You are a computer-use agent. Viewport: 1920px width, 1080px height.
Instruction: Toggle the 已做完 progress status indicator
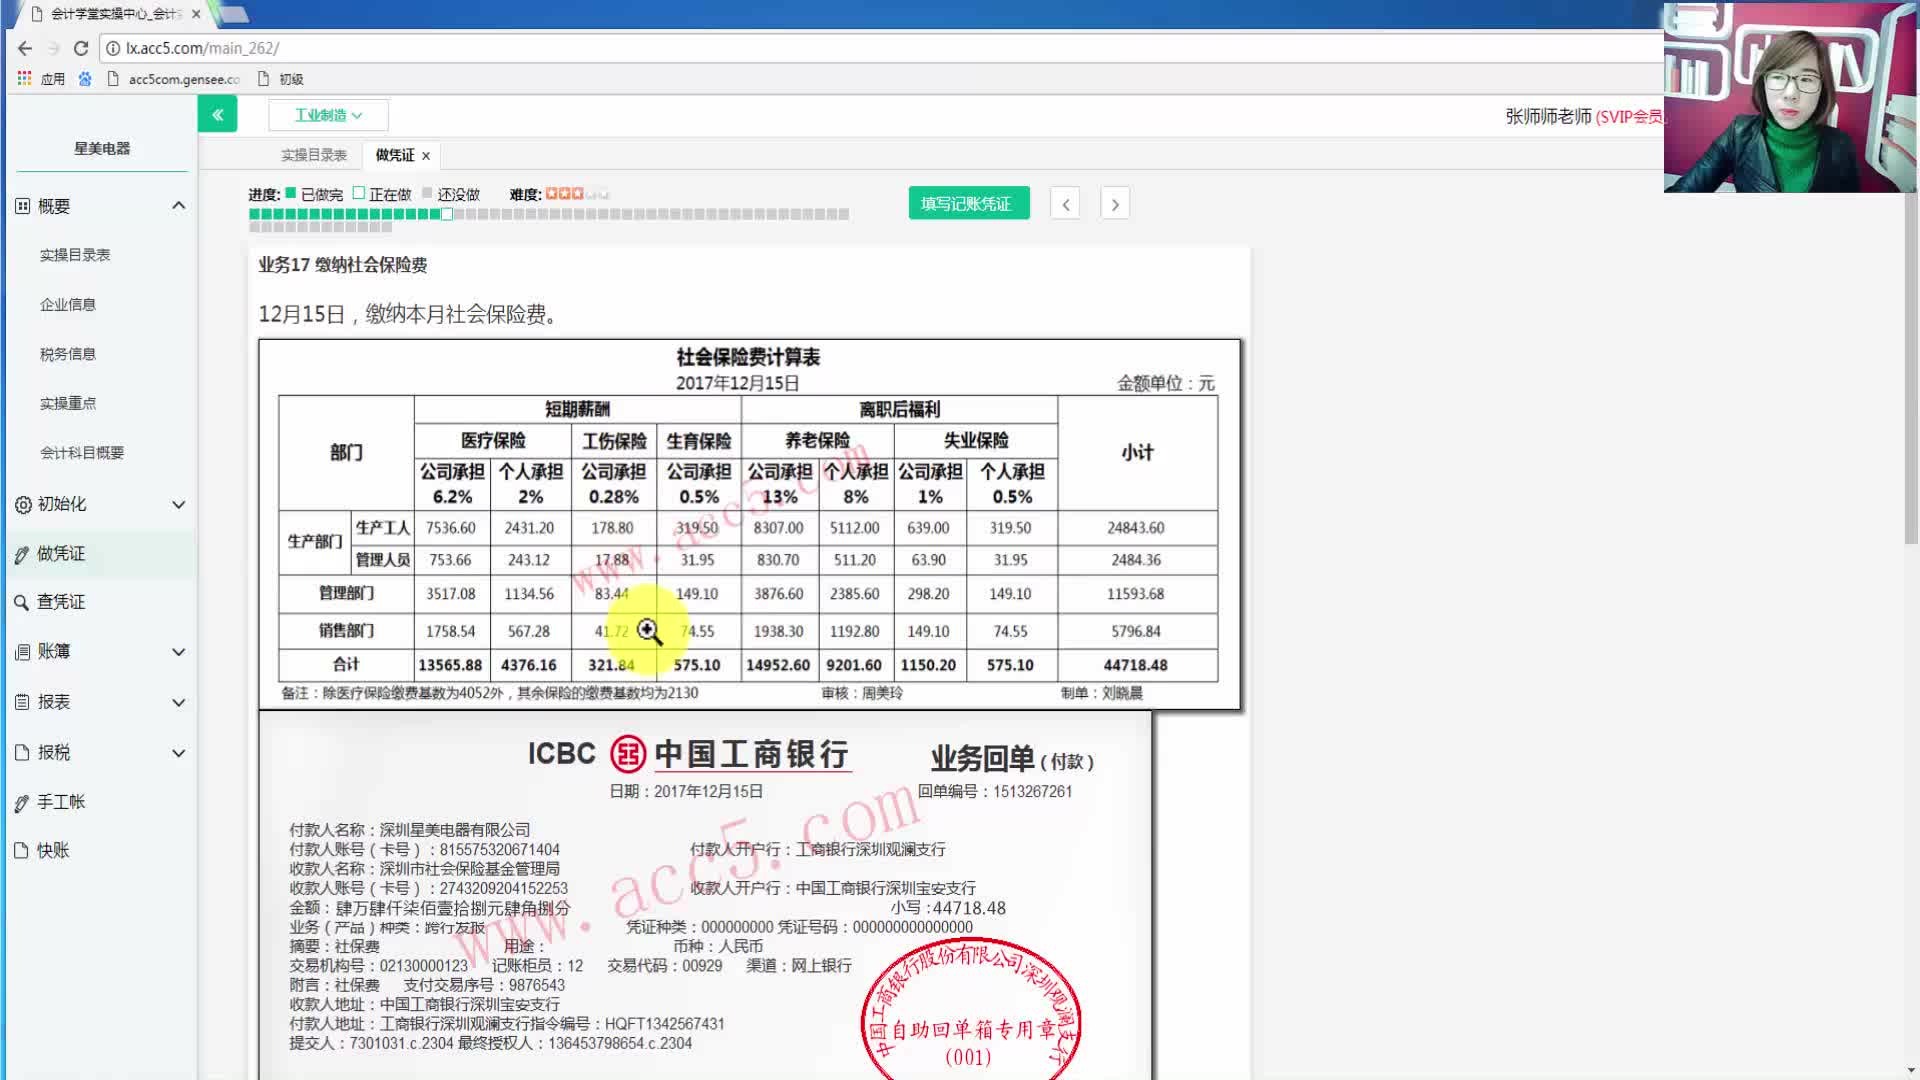tap(290, 193)
